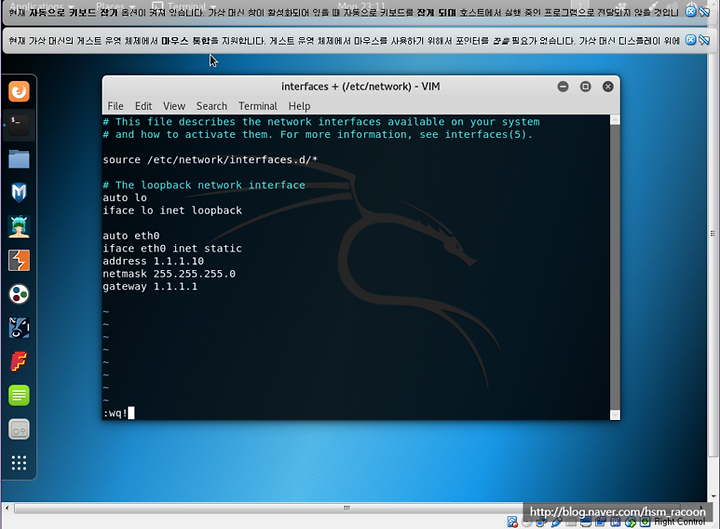Click the 'address 1.1.1.10' line

tap(153, 261)
